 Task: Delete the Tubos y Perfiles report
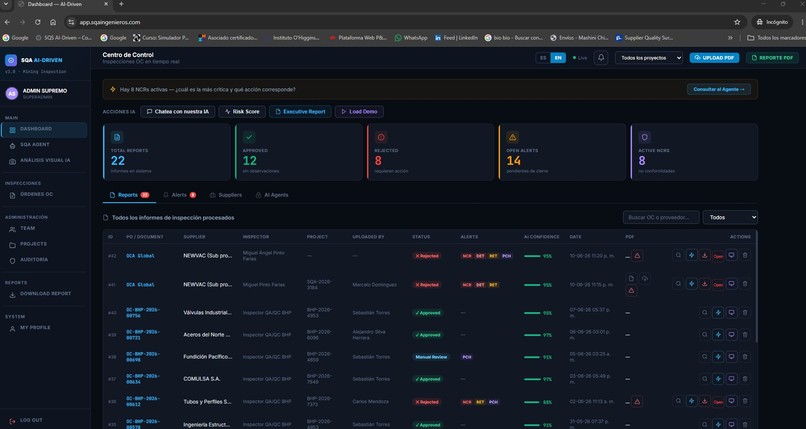click(745, 401)
